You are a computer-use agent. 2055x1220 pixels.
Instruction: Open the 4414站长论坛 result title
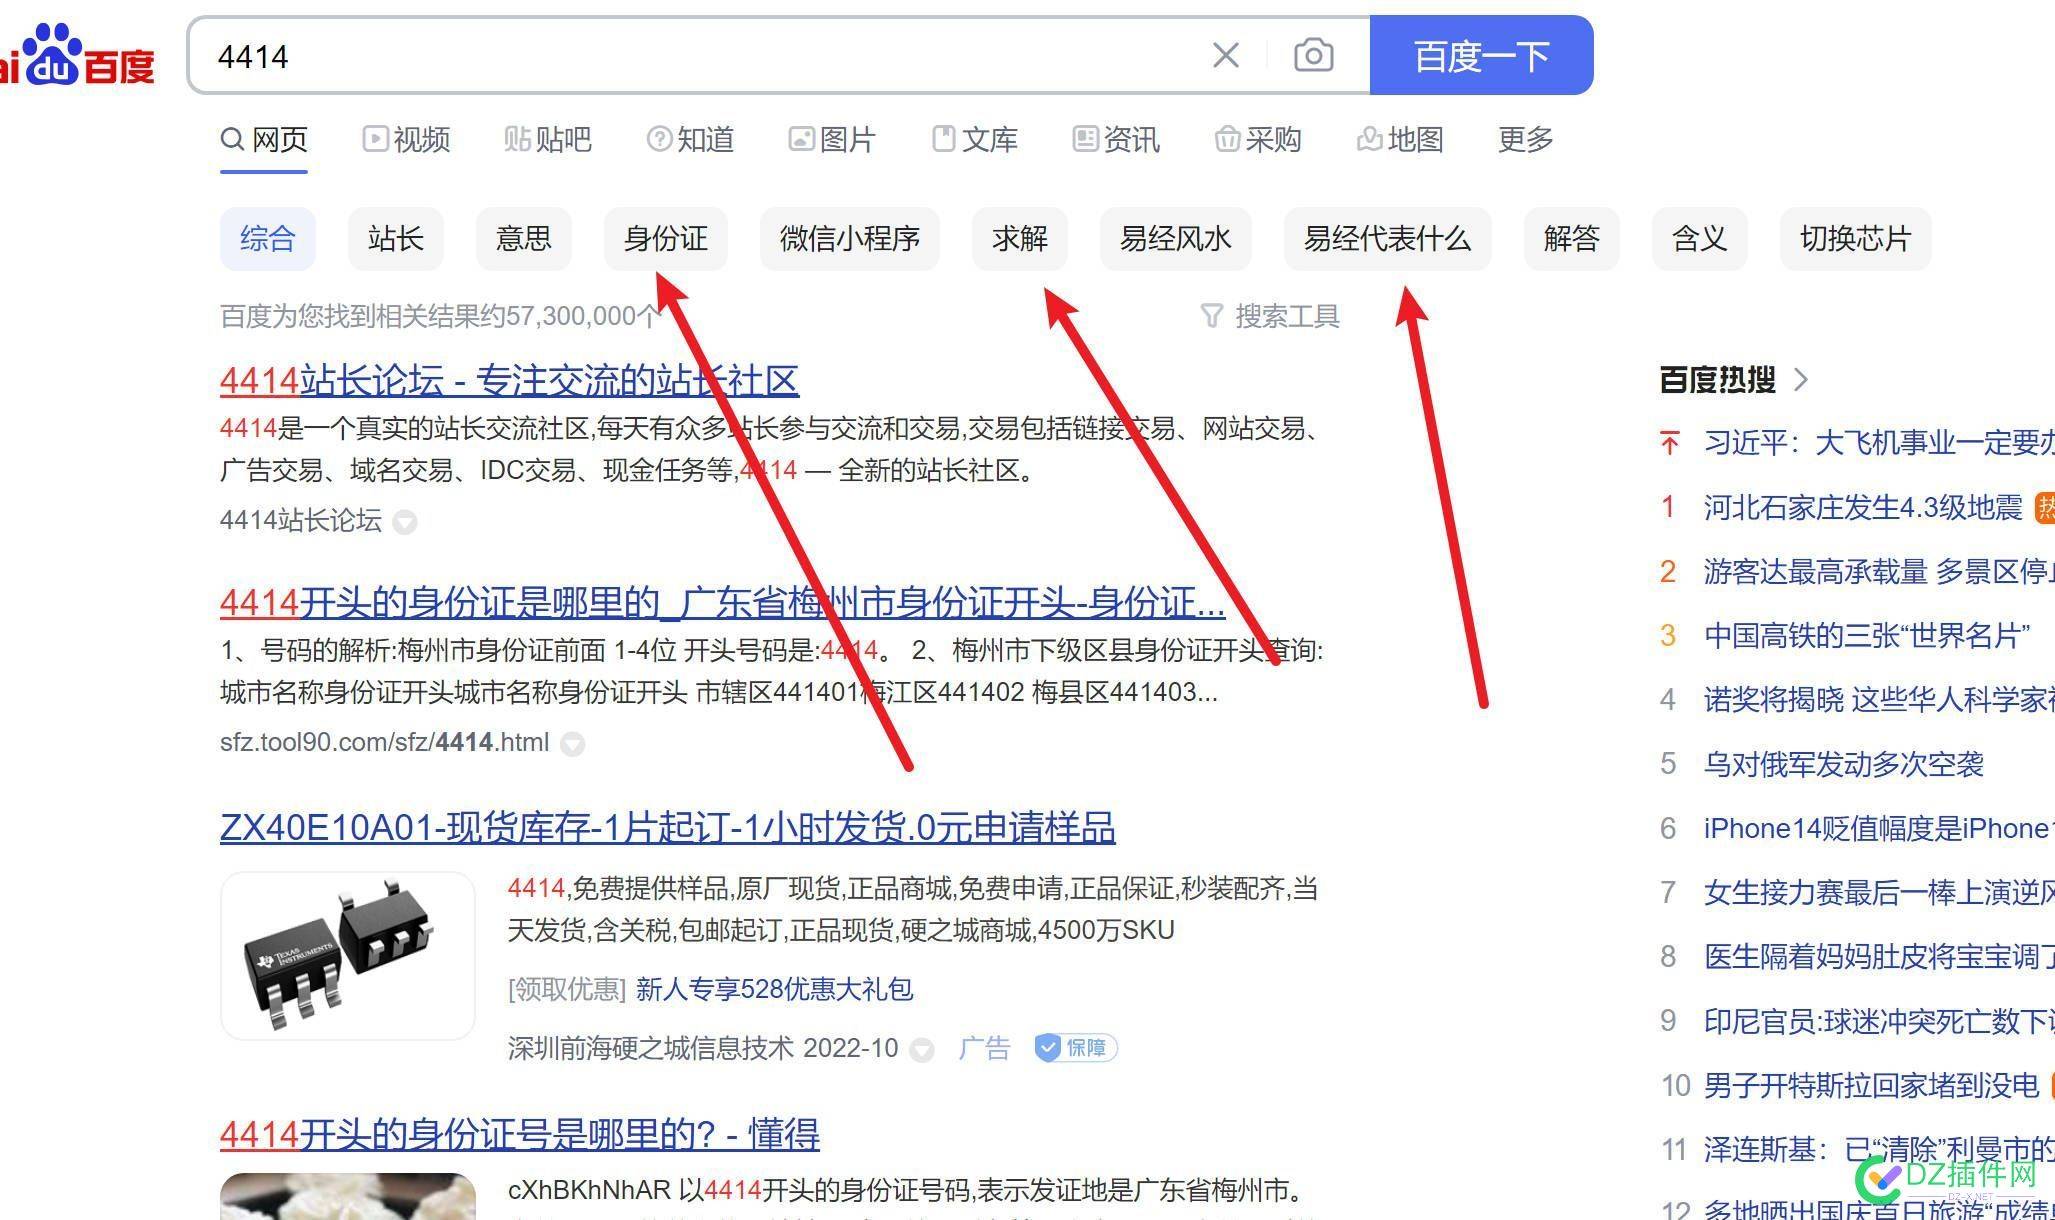[509, 381]
